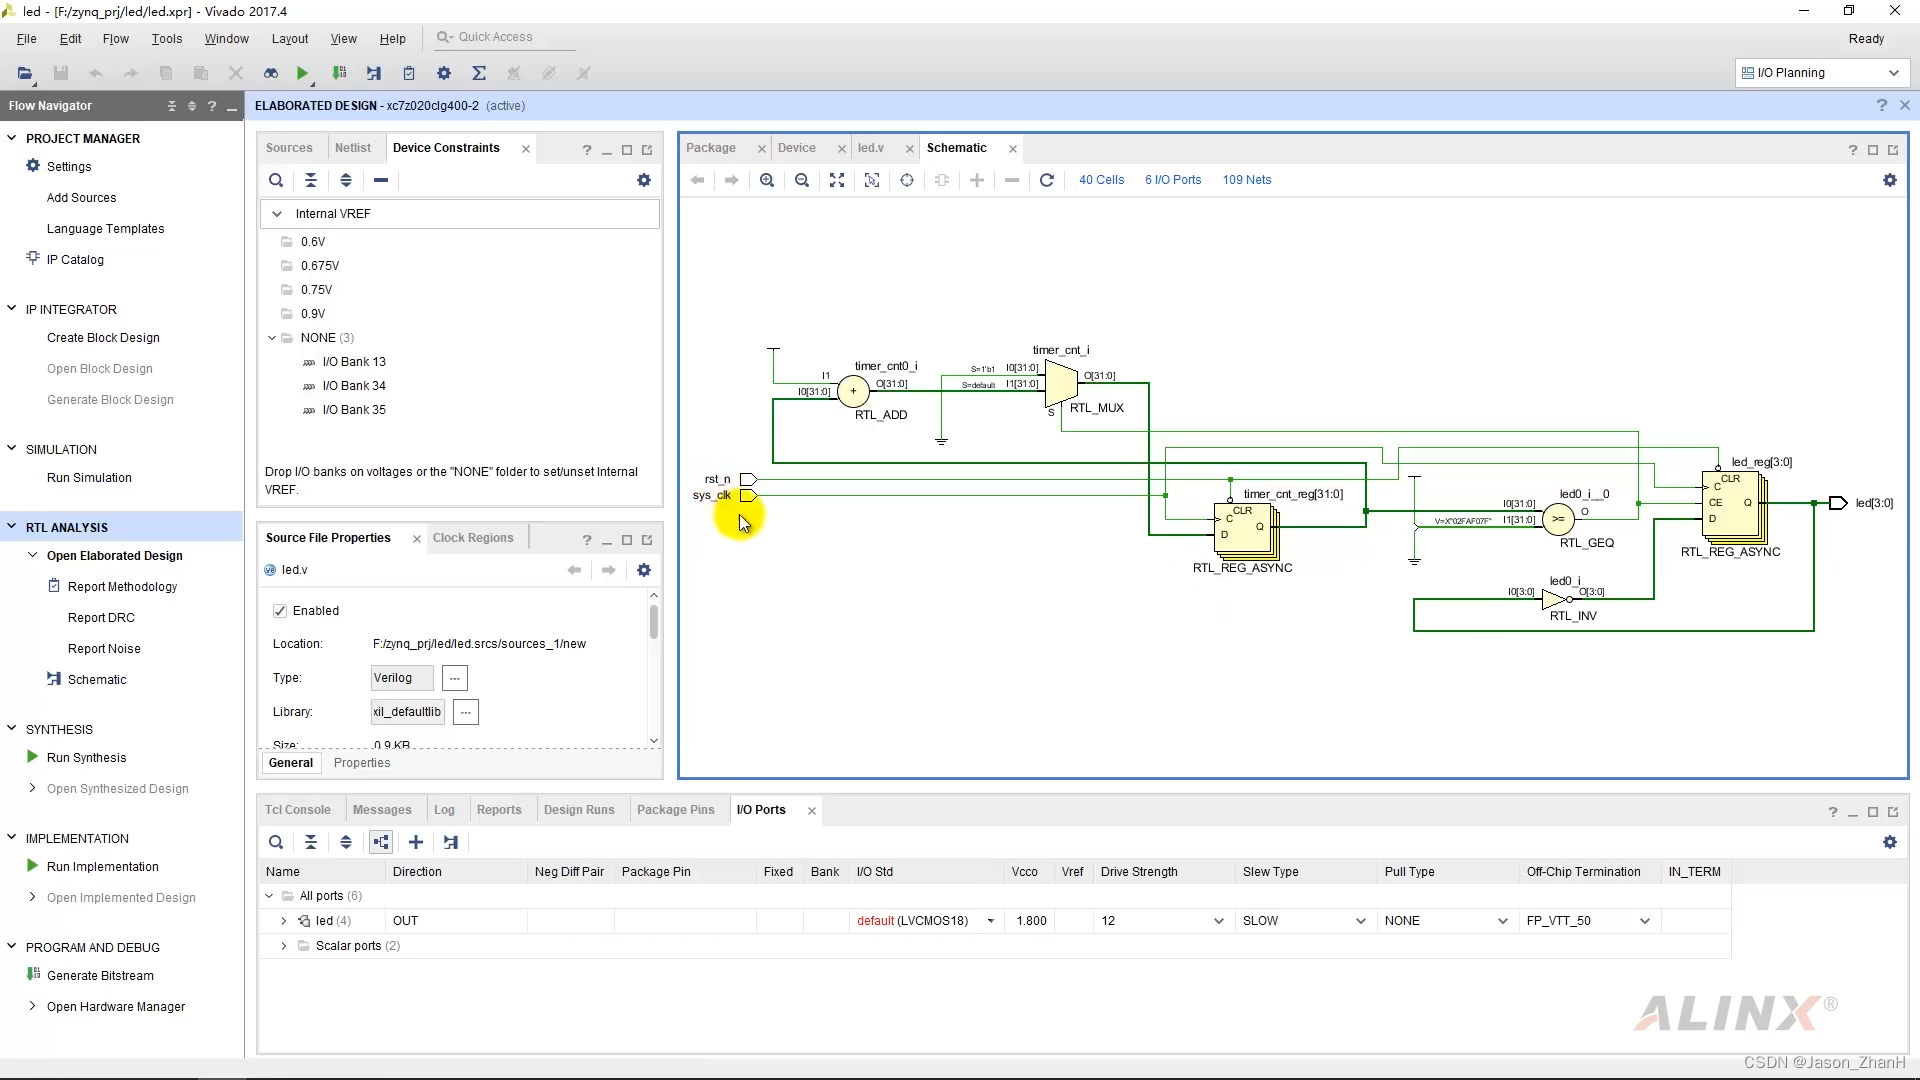Image resolution: width=1920 pixels, height=1080 pixels.
Task: Click the Report Utilization sigma icon
Action: point(479,73)
